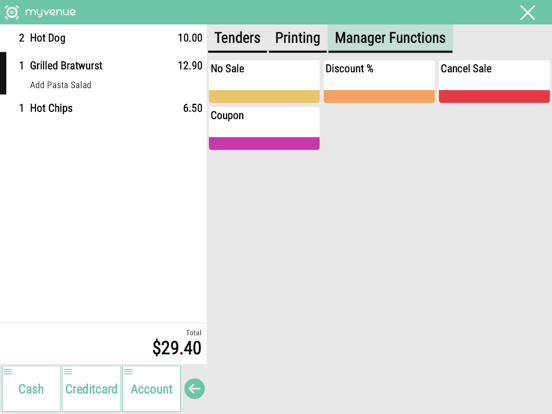This screenshot has height=414, width=552.
Task: Click the 6.50 Hot Chips price
Action: (x=193, y=108)
